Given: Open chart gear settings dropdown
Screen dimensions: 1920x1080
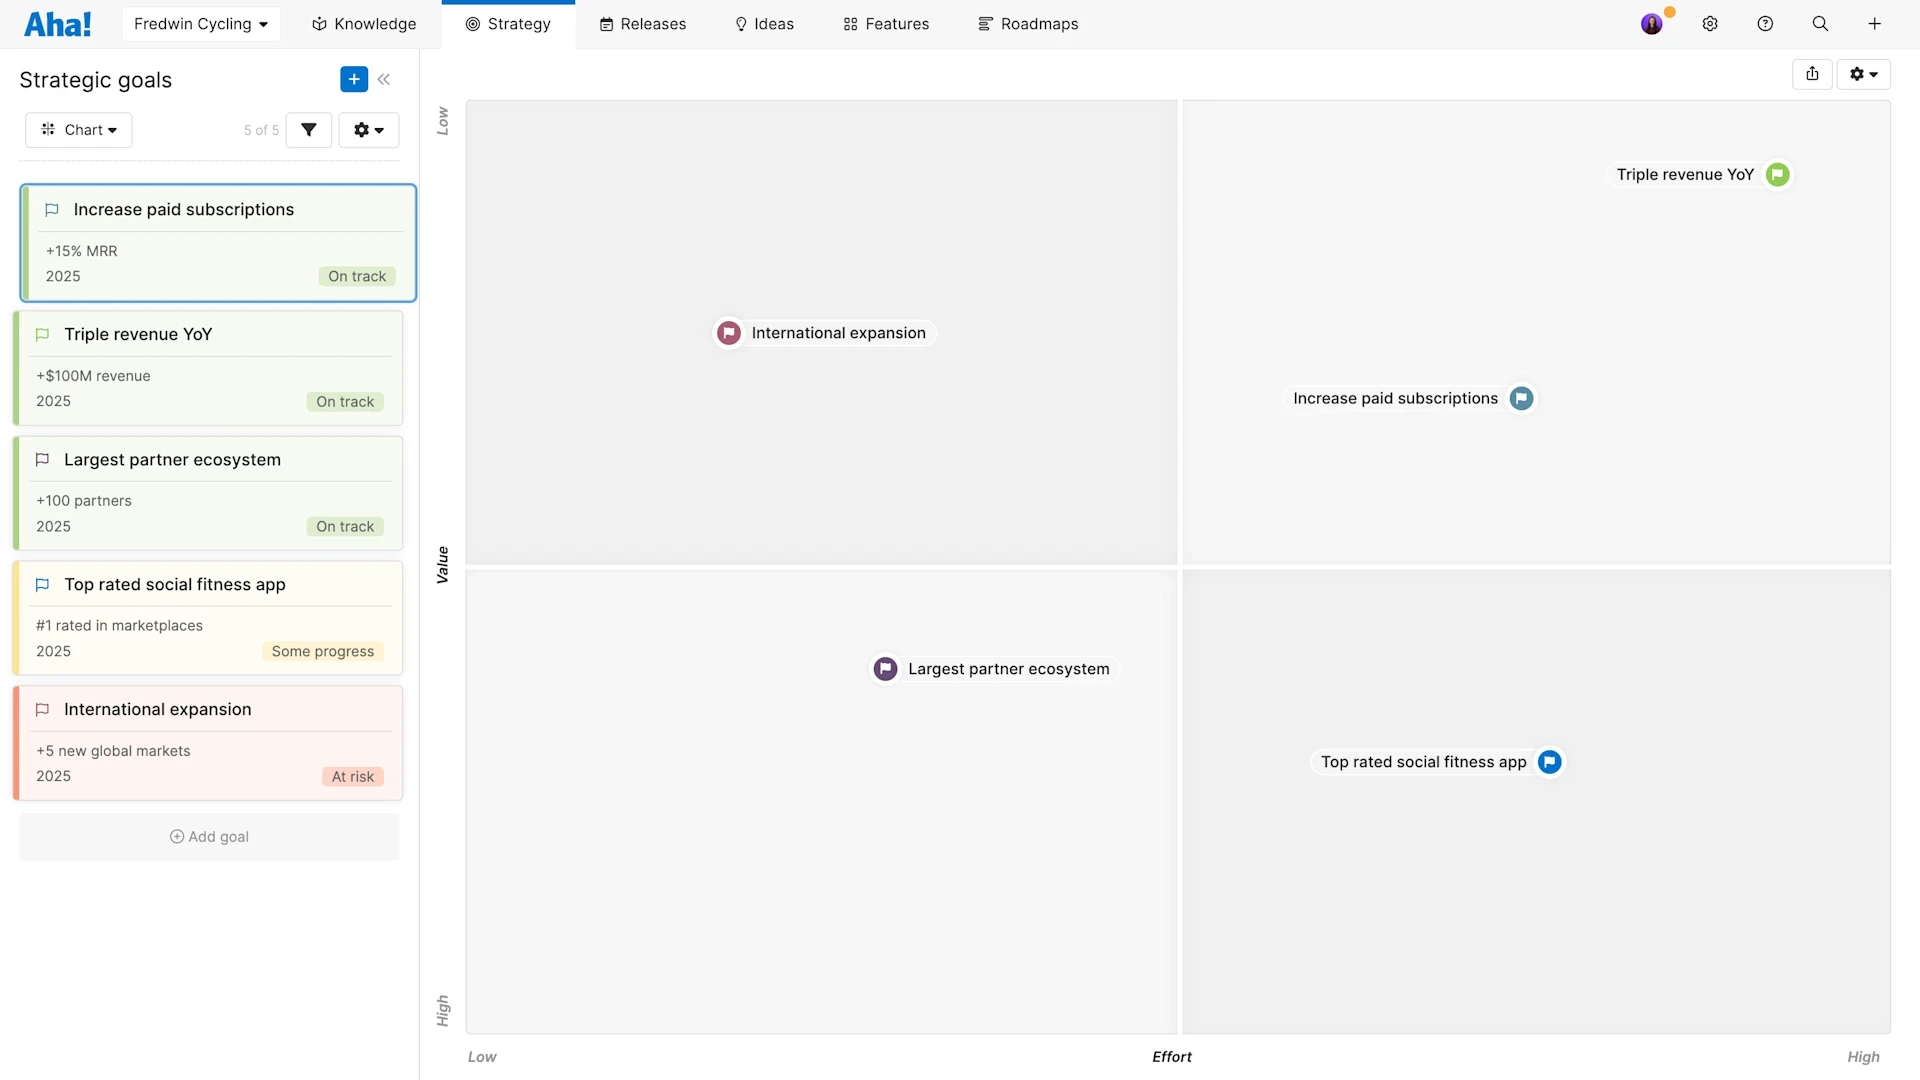Looking at the screenshot, I should click(1863, 74).
